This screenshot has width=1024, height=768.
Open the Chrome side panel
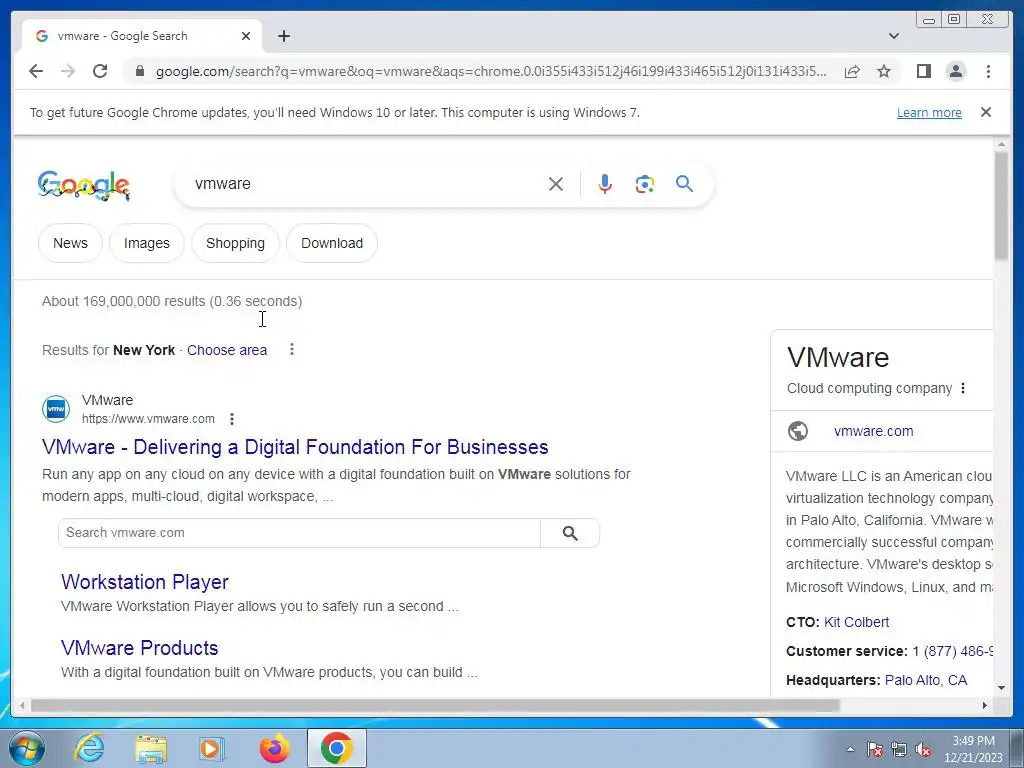923,71
